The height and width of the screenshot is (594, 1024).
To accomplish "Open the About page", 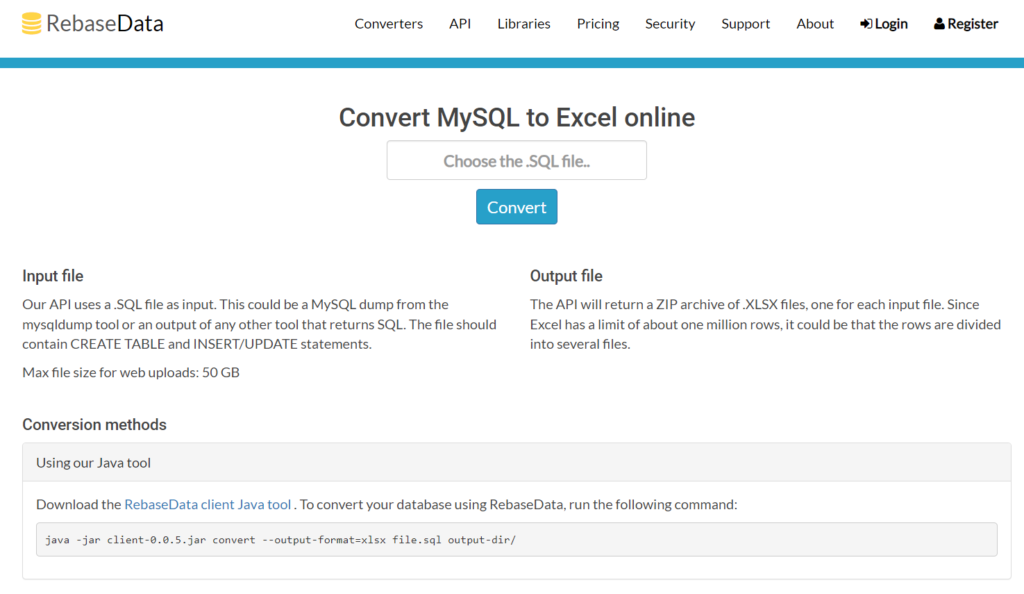I will click(x=815, y=23).
